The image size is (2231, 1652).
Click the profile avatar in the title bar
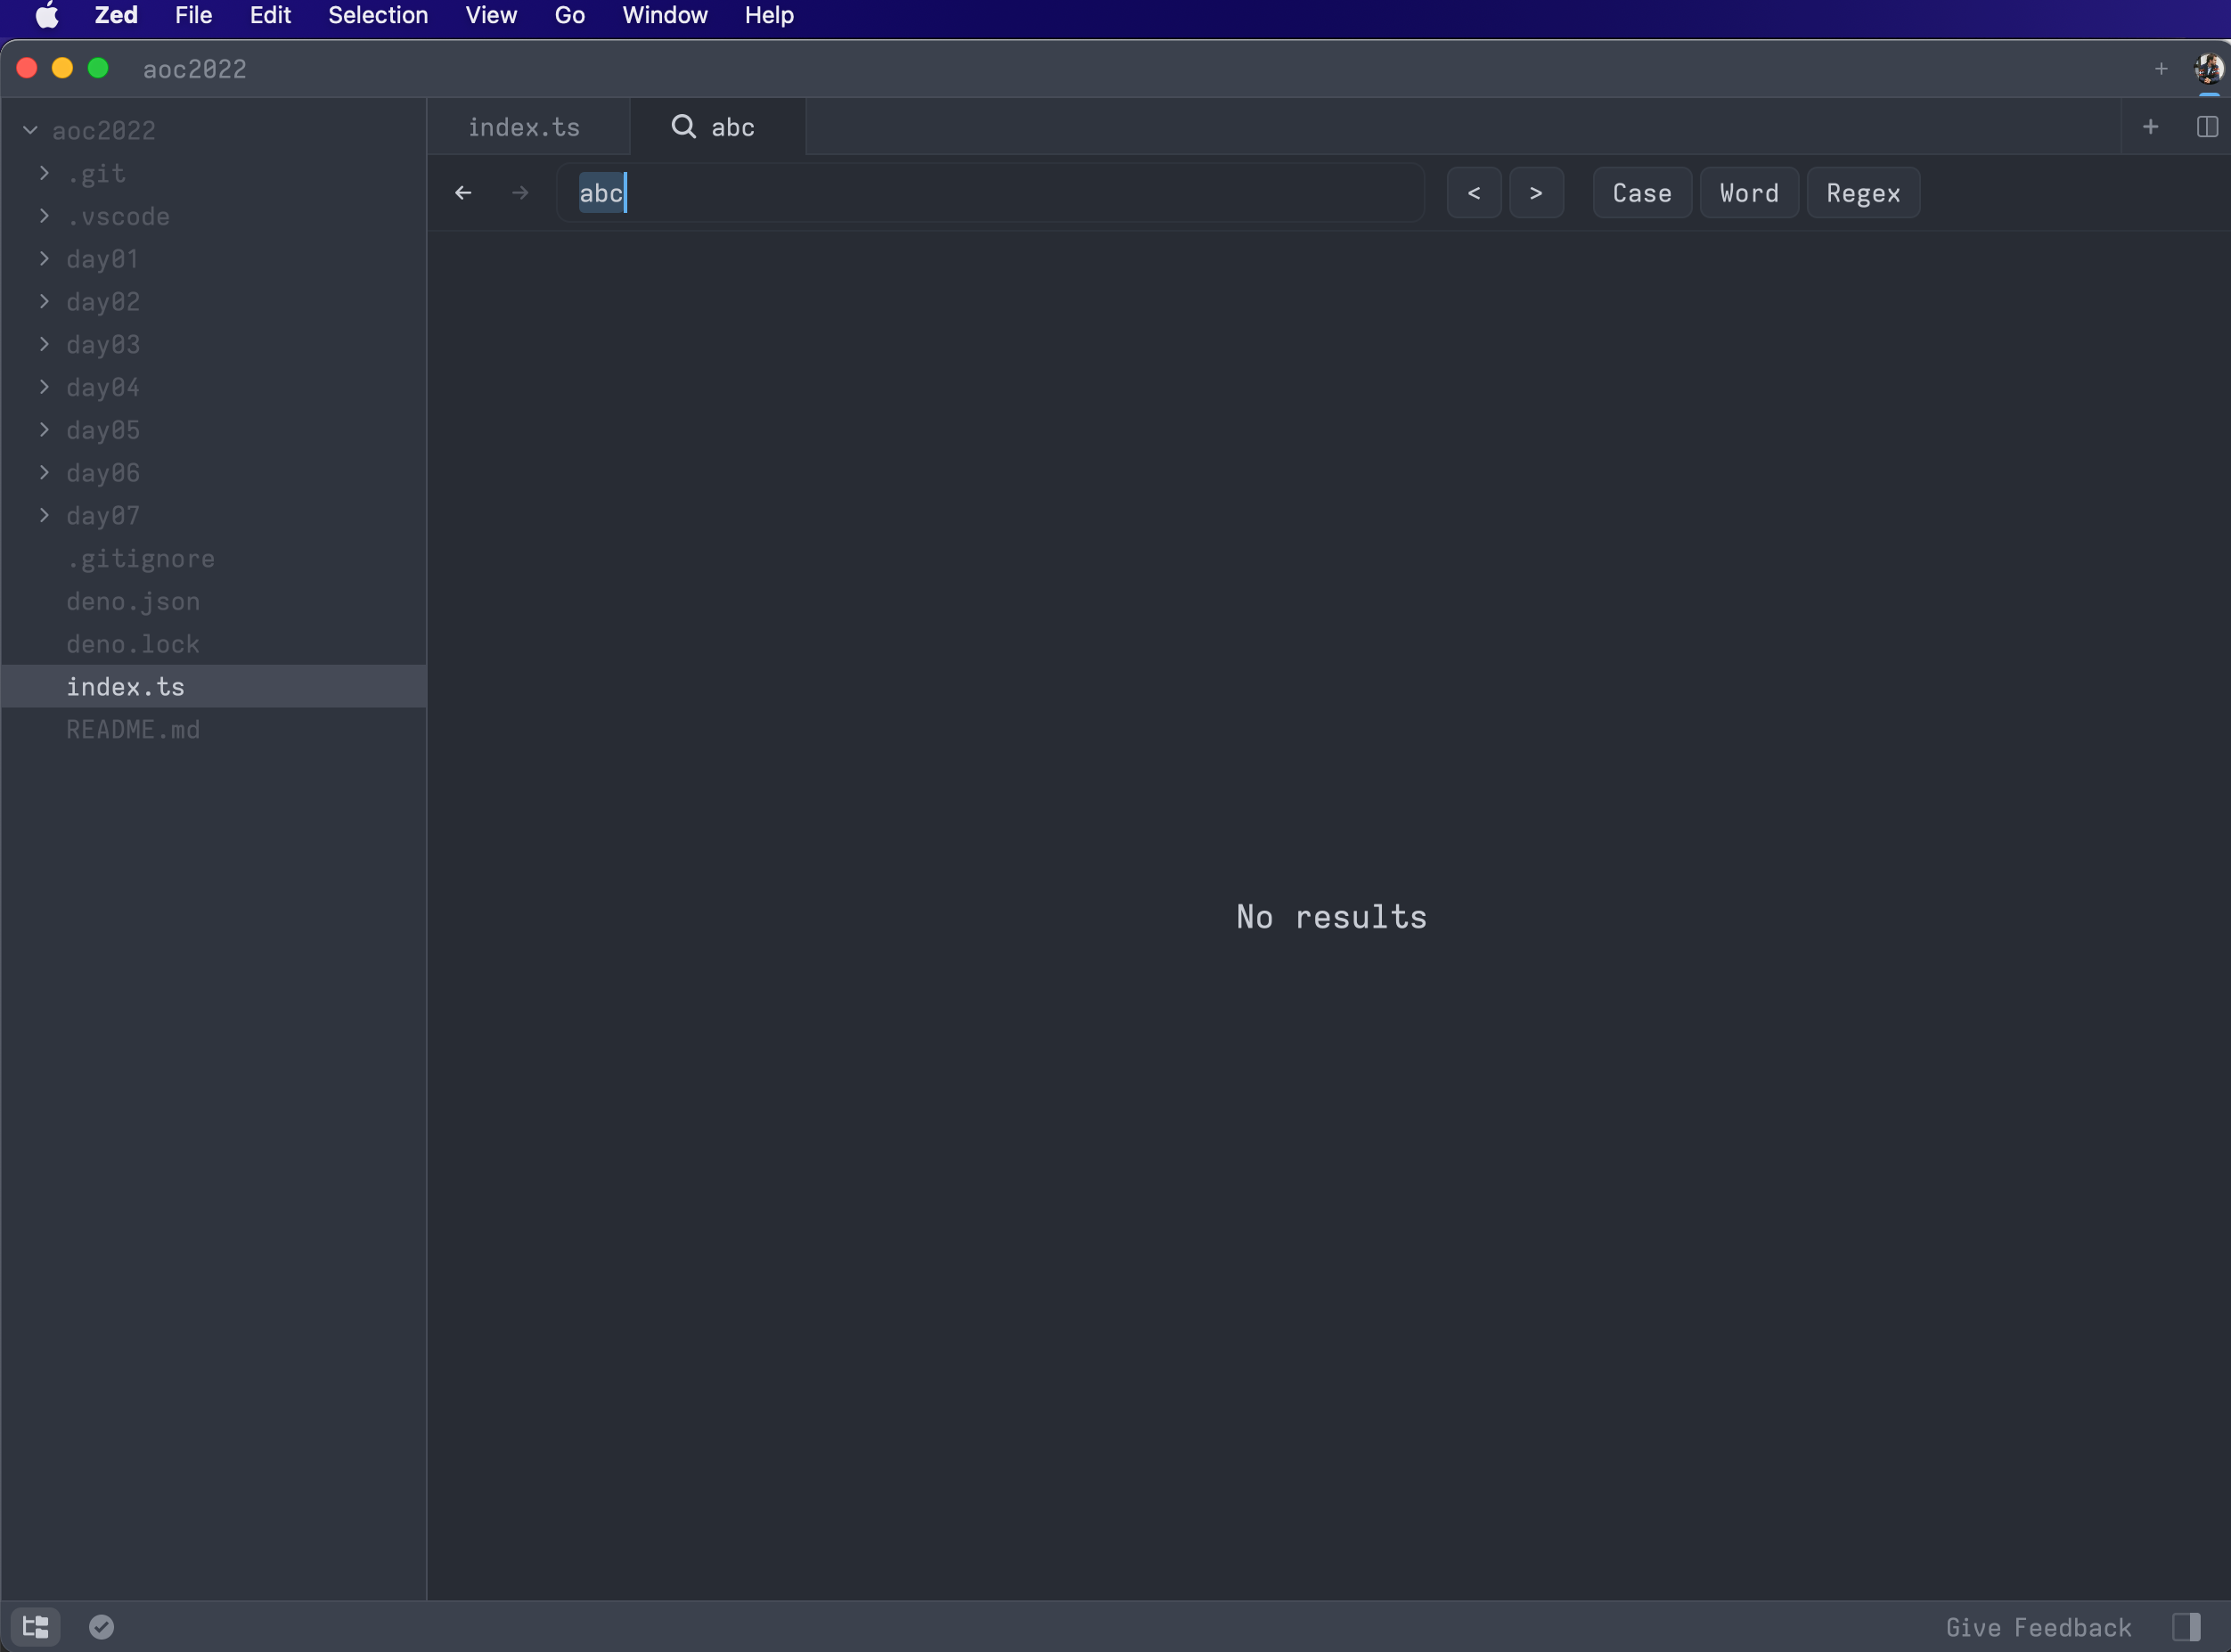tap(2207, 69)
